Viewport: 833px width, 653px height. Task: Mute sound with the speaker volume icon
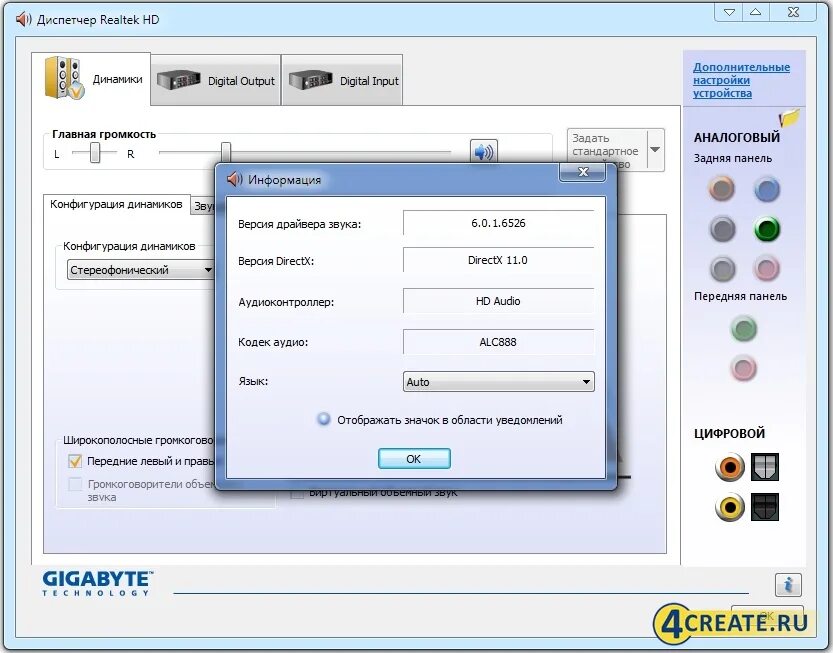pyautogui.click(x=483, y=152)
